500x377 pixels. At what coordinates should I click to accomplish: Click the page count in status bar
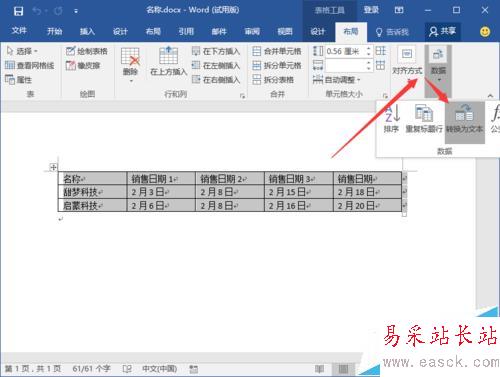click(x=33, y=368)
